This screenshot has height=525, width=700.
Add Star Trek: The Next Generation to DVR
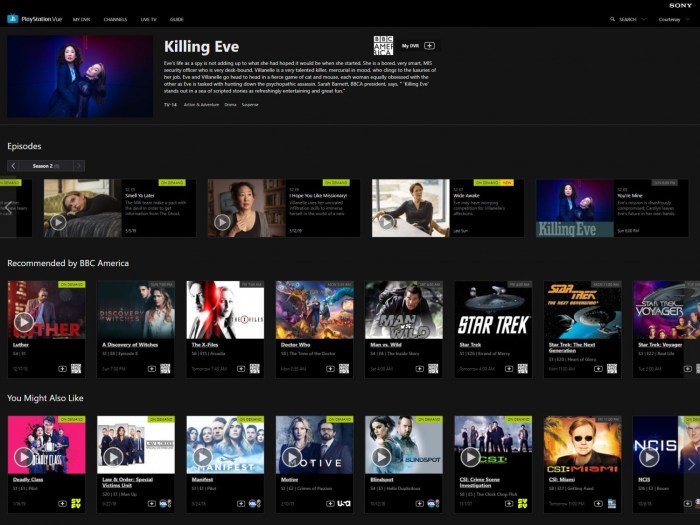pyautogui.click(x=598, y=369)
